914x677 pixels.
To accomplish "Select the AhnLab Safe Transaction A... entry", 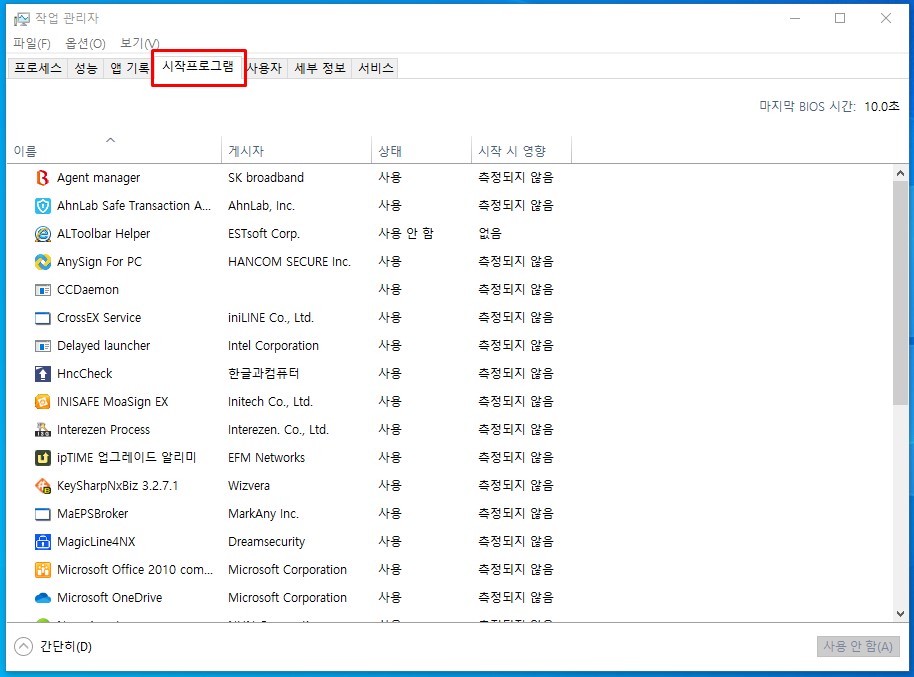I will point(133,205).
